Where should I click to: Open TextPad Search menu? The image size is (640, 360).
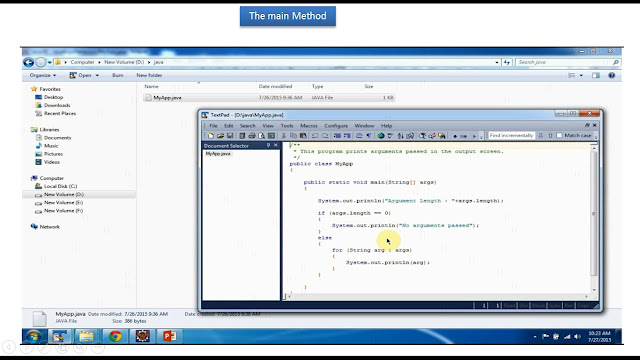pos(247,126)
